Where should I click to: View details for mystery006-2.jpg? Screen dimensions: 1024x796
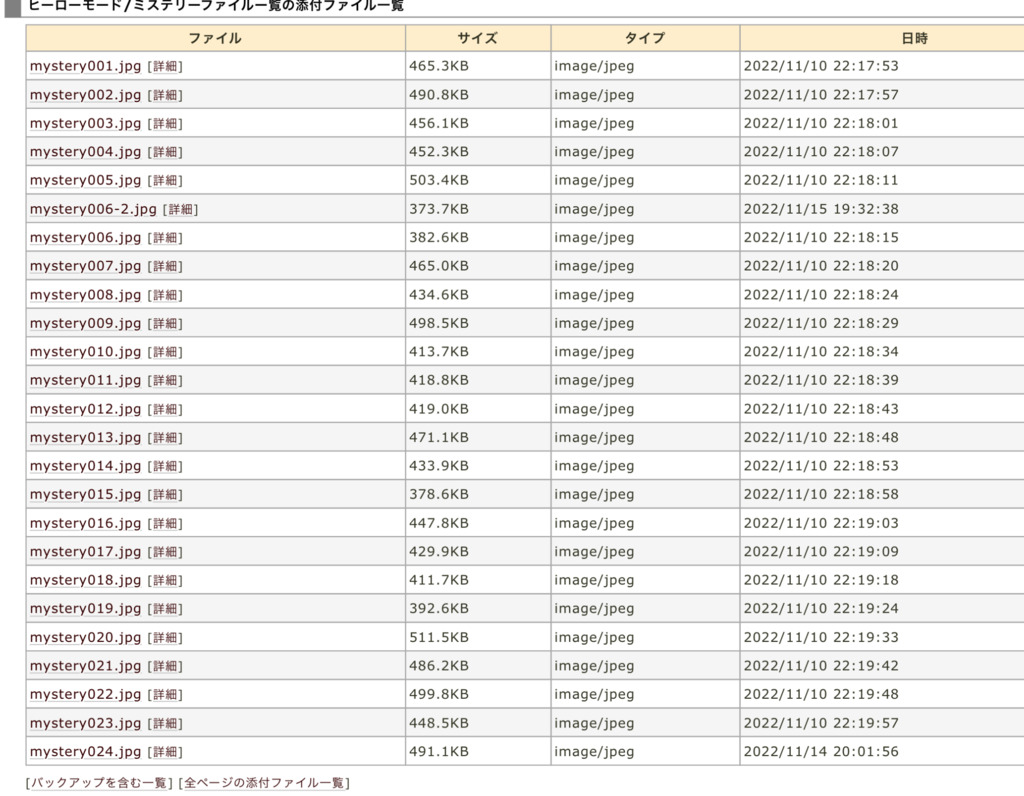pyautogui.click(x=181, y=210)
